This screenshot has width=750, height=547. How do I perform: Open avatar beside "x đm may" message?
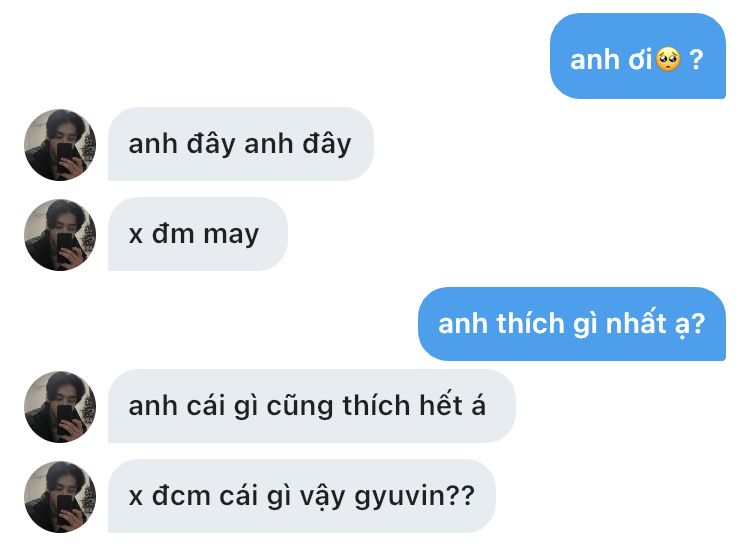(60, 235)
